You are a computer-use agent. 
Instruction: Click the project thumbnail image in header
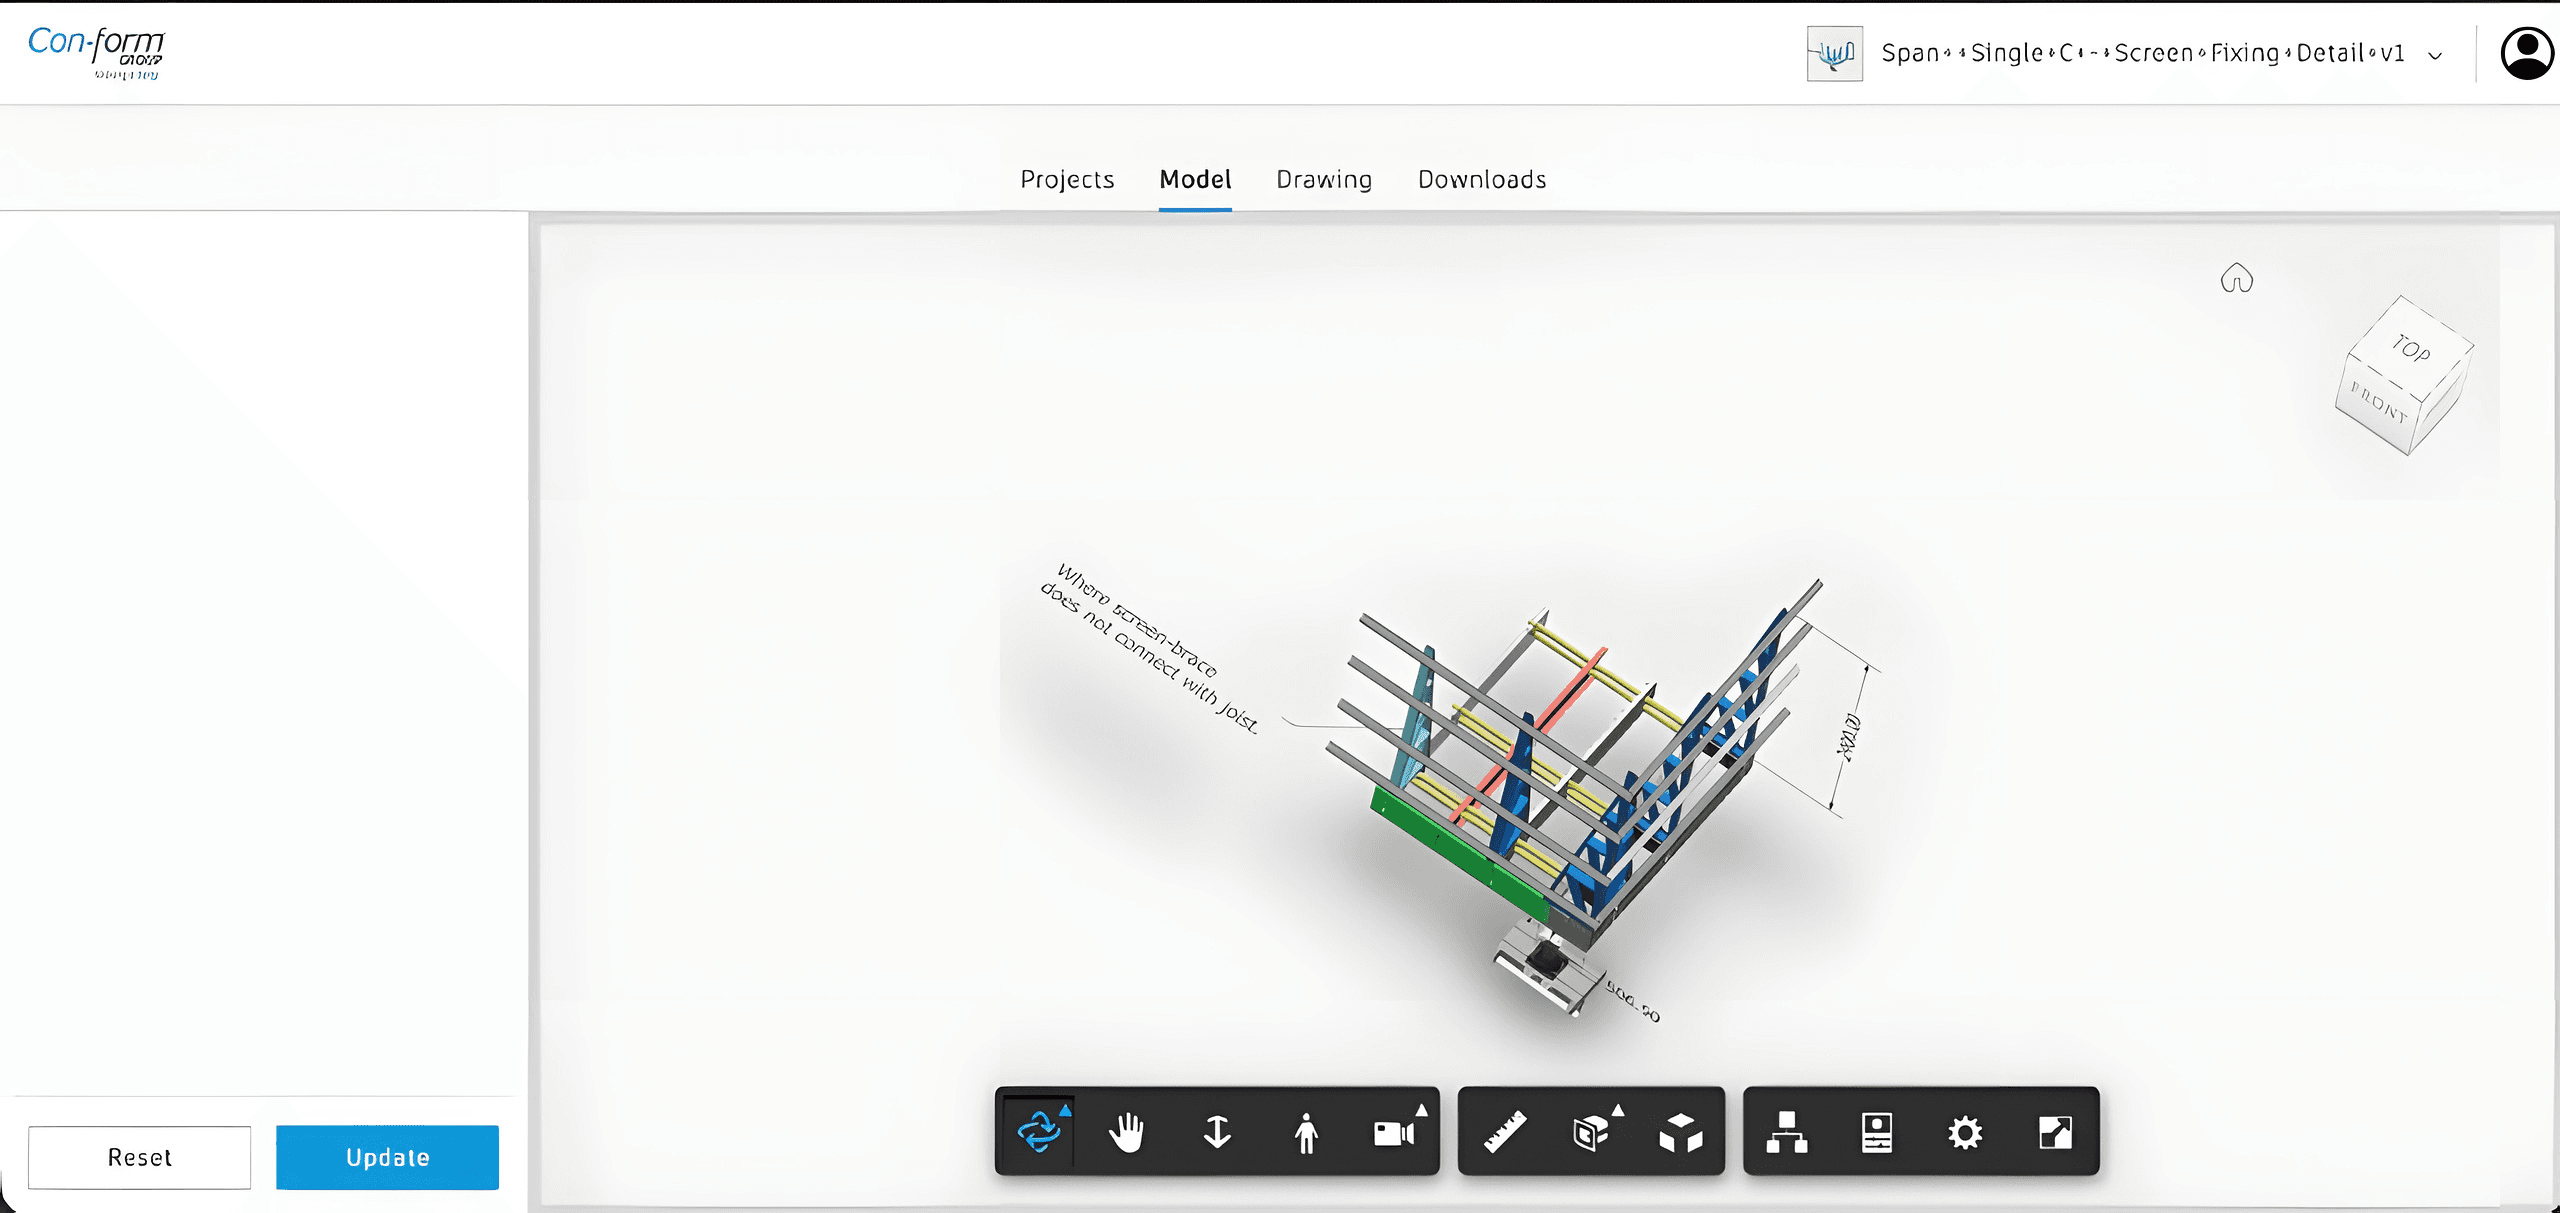pyautogui.click(x=1834, y=53)
